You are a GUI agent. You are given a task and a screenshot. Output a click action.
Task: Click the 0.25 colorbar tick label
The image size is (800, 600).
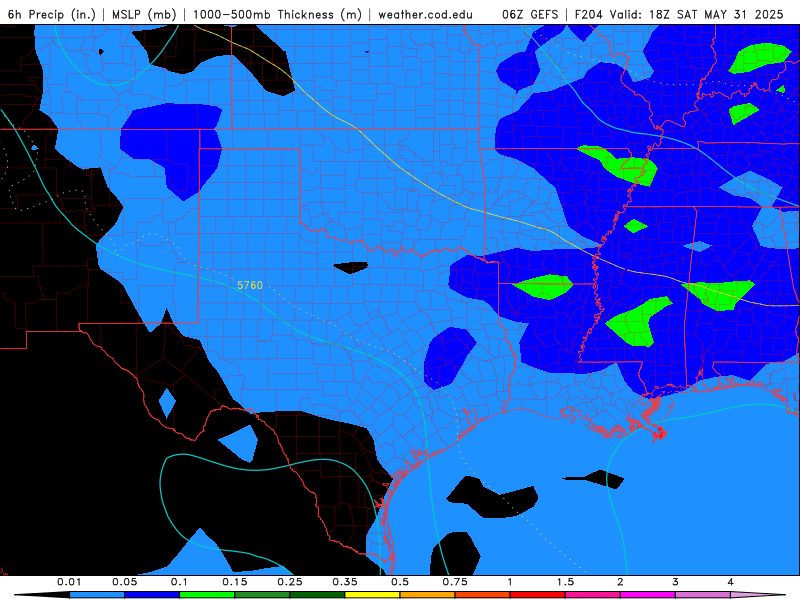pyautogui.click(x=290, y=582)
